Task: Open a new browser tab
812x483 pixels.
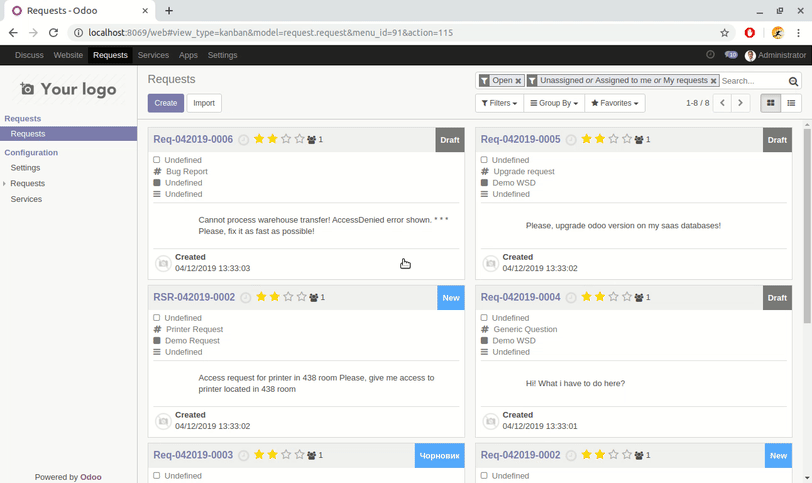Action: [169, 10]
